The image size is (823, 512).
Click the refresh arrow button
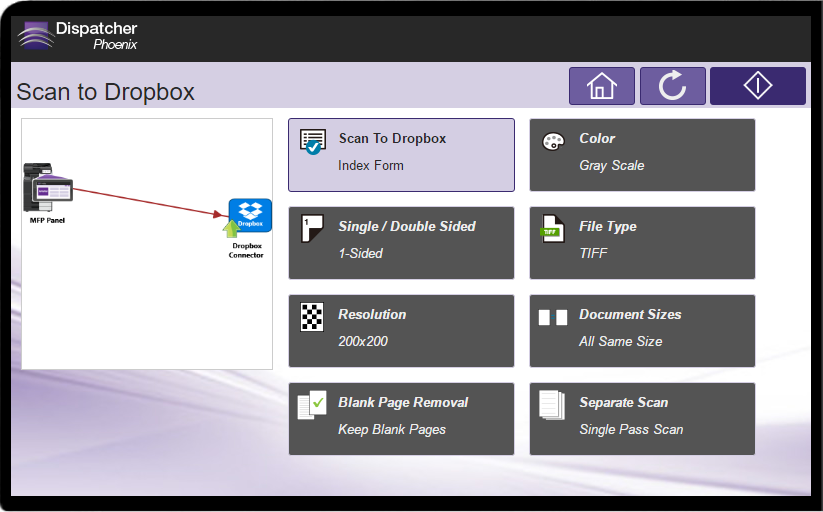click(x=672, y=86)
